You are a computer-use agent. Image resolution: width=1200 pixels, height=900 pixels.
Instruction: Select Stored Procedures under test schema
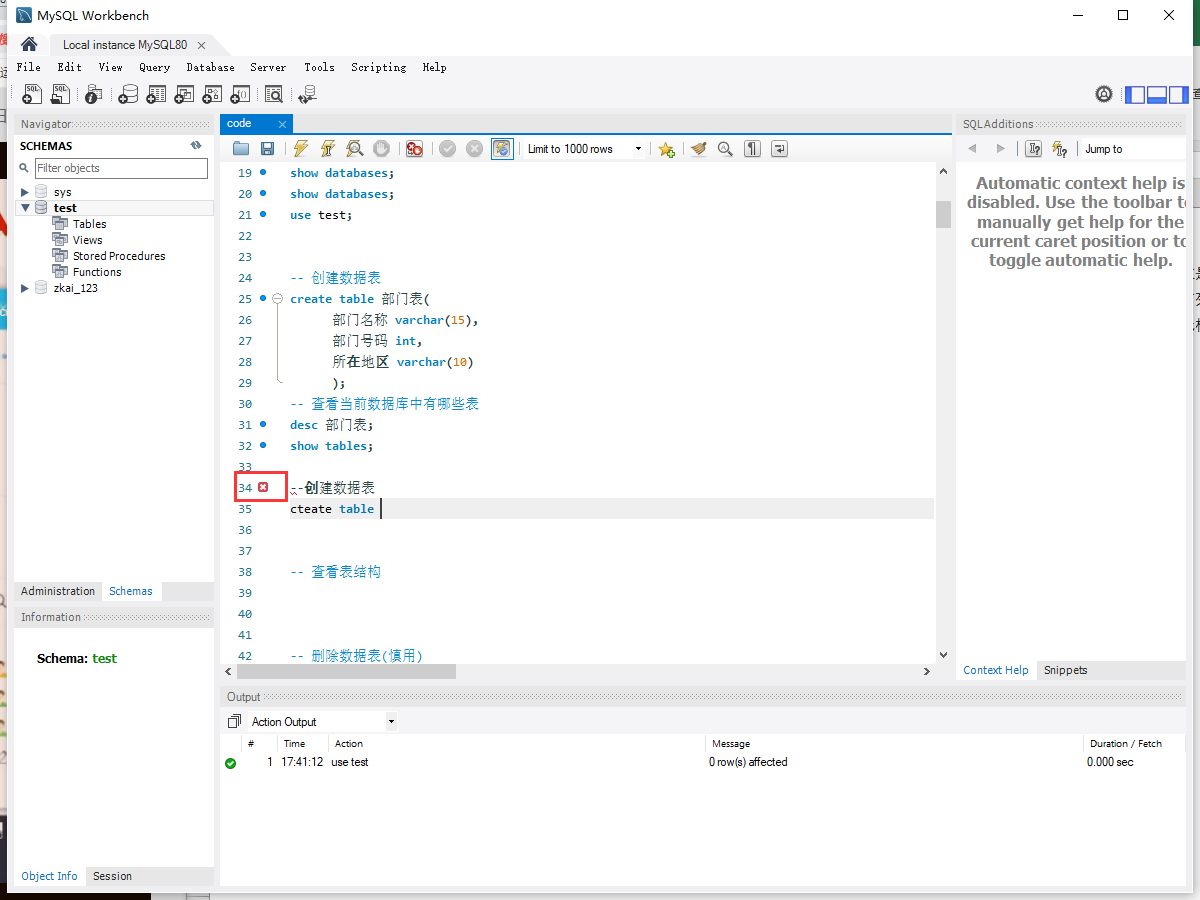(119, 256)
